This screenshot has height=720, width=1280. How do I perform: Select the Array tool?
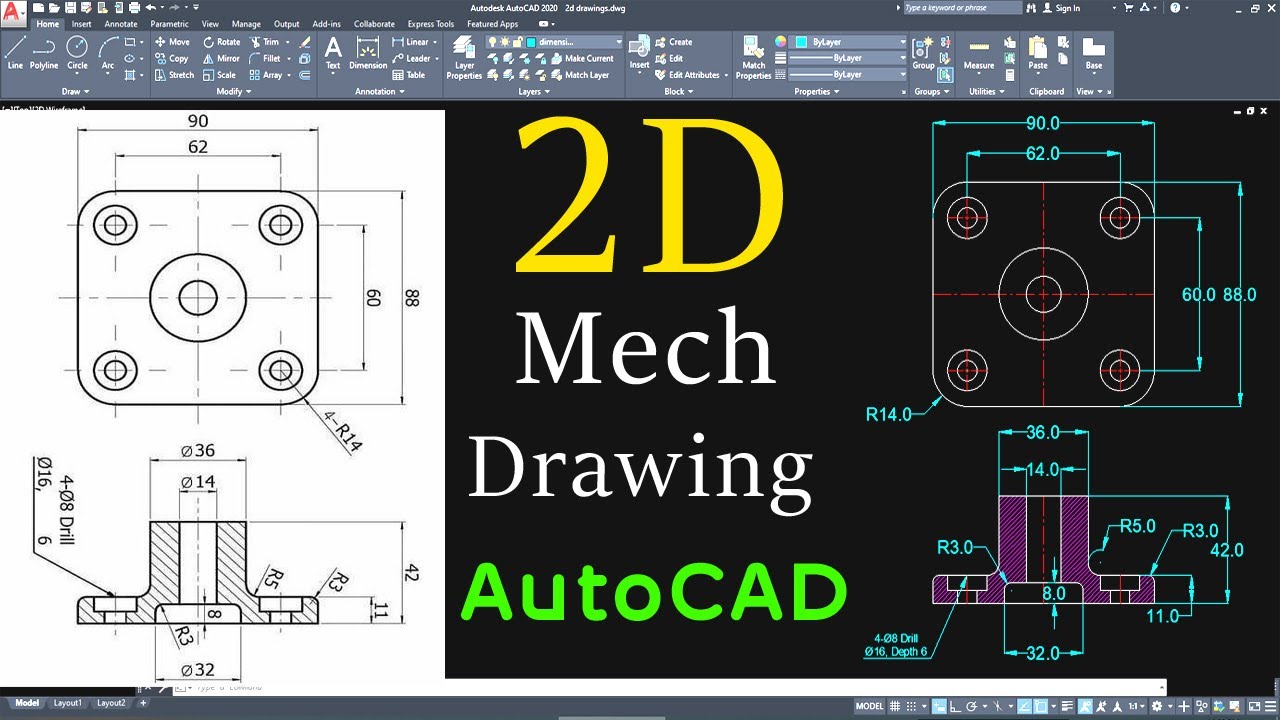pos(266,75)
